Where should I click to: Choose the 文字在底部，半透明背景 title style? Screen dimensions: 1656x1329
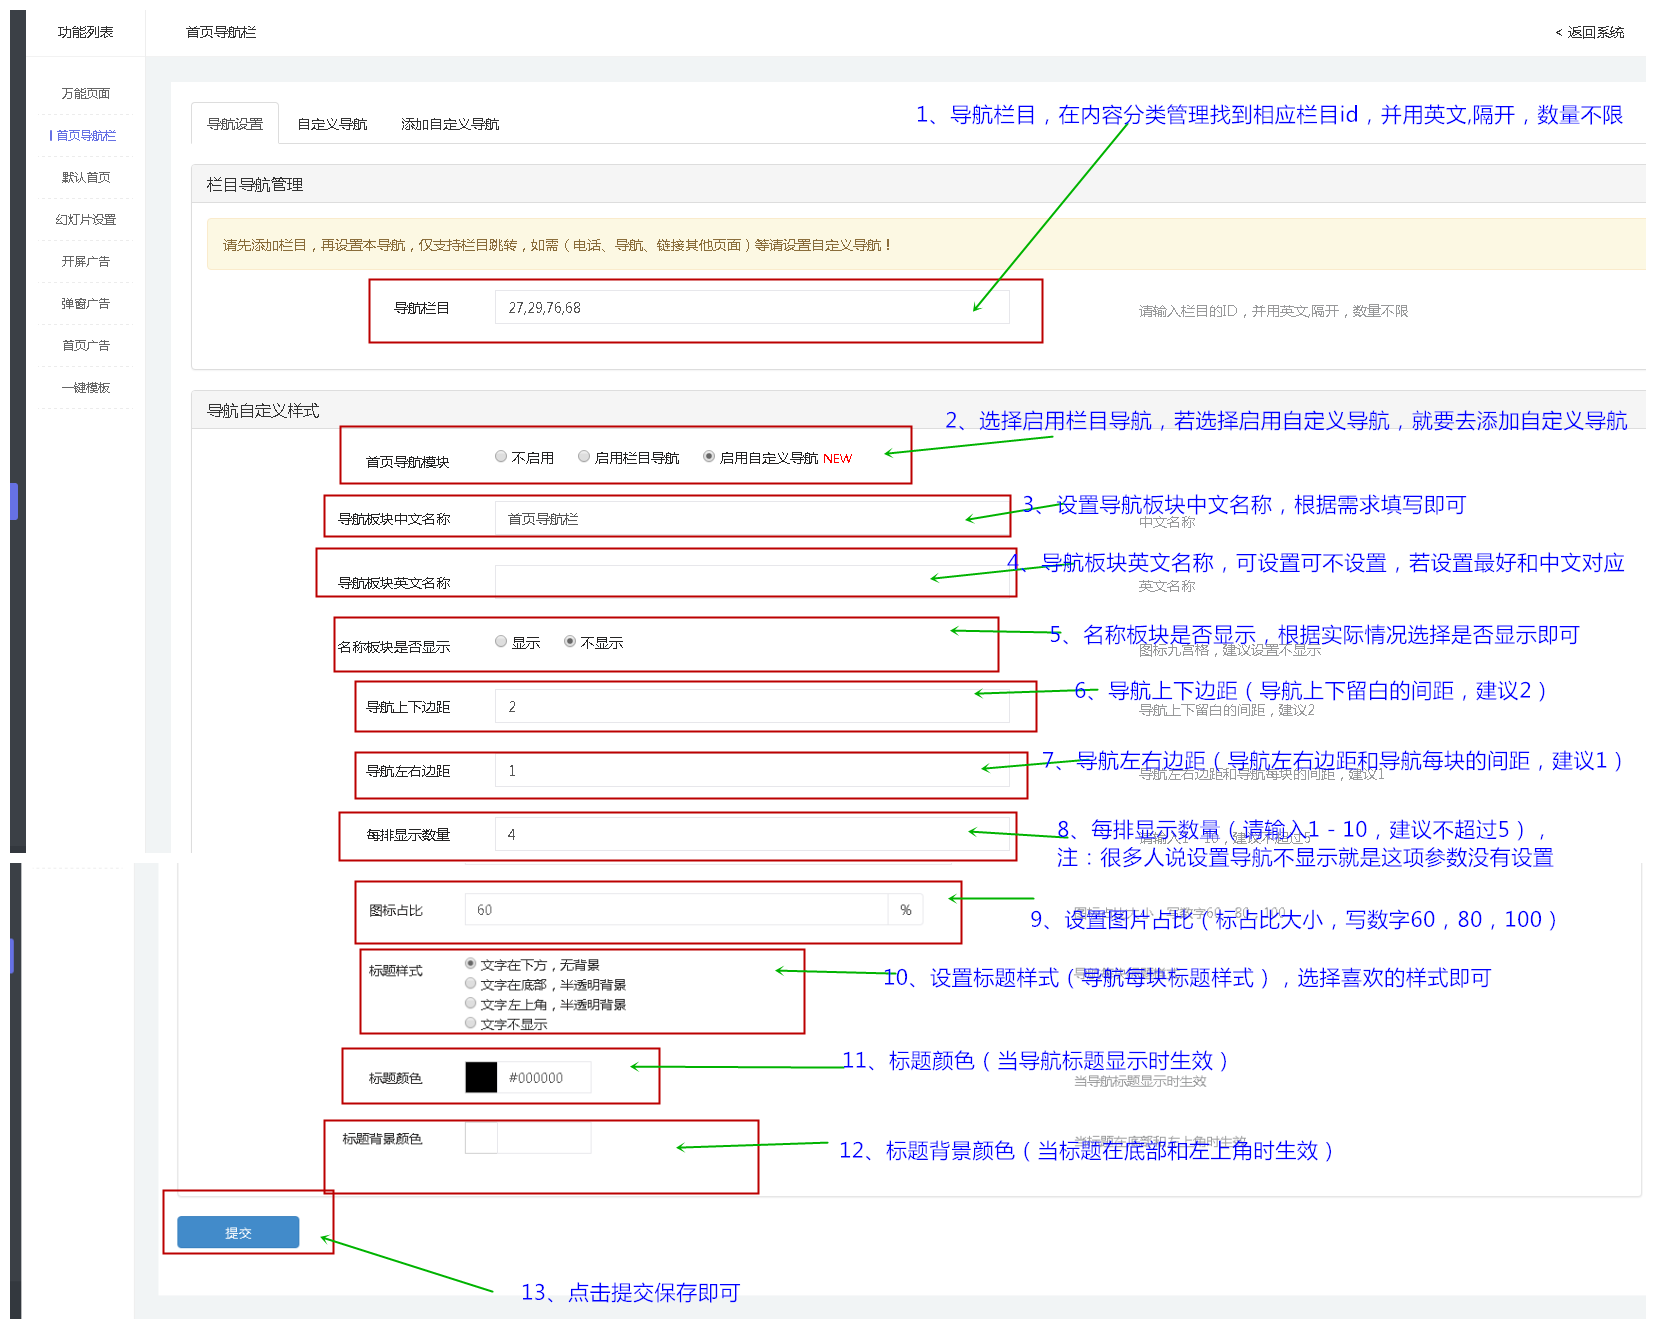(470, 984)
